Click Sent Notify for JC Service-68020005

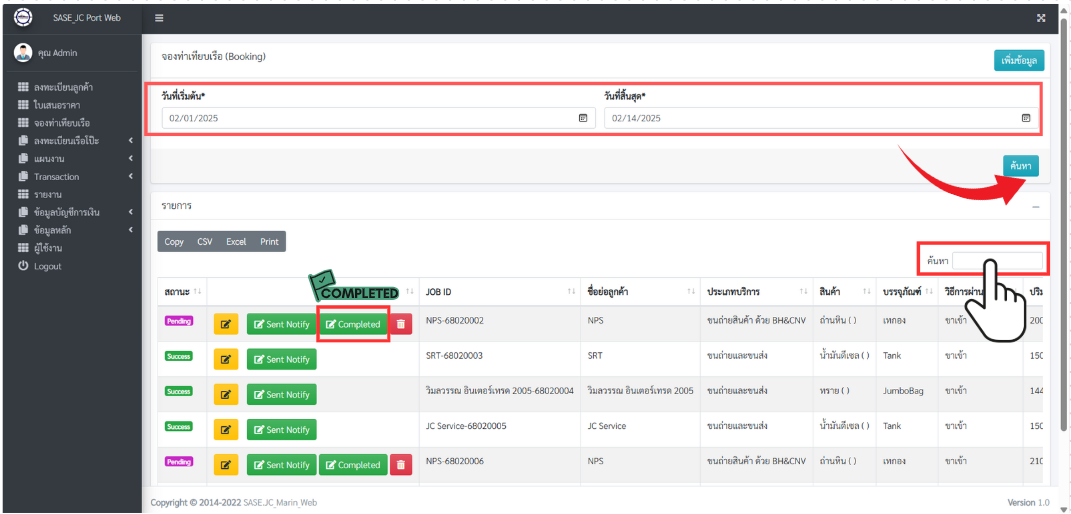pos(281,430)
